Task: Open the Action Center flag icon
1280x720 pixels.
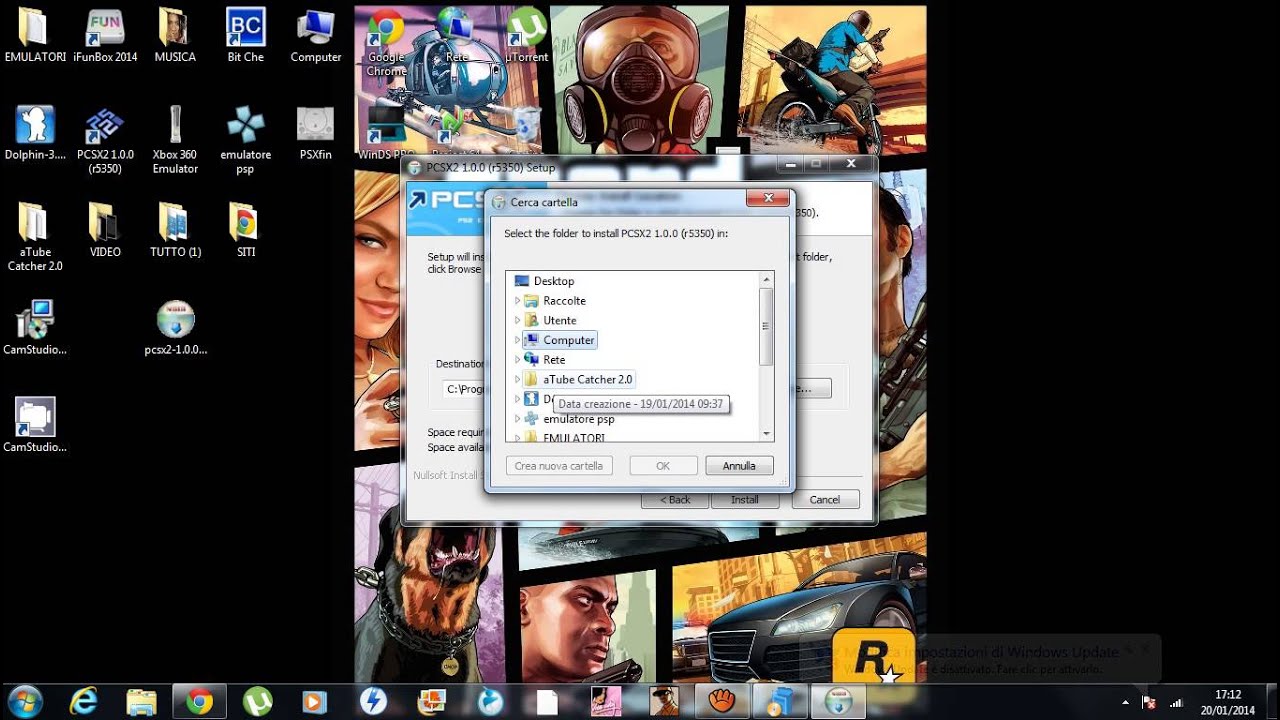Action: pyautogui.click(x=1150, y=703)
